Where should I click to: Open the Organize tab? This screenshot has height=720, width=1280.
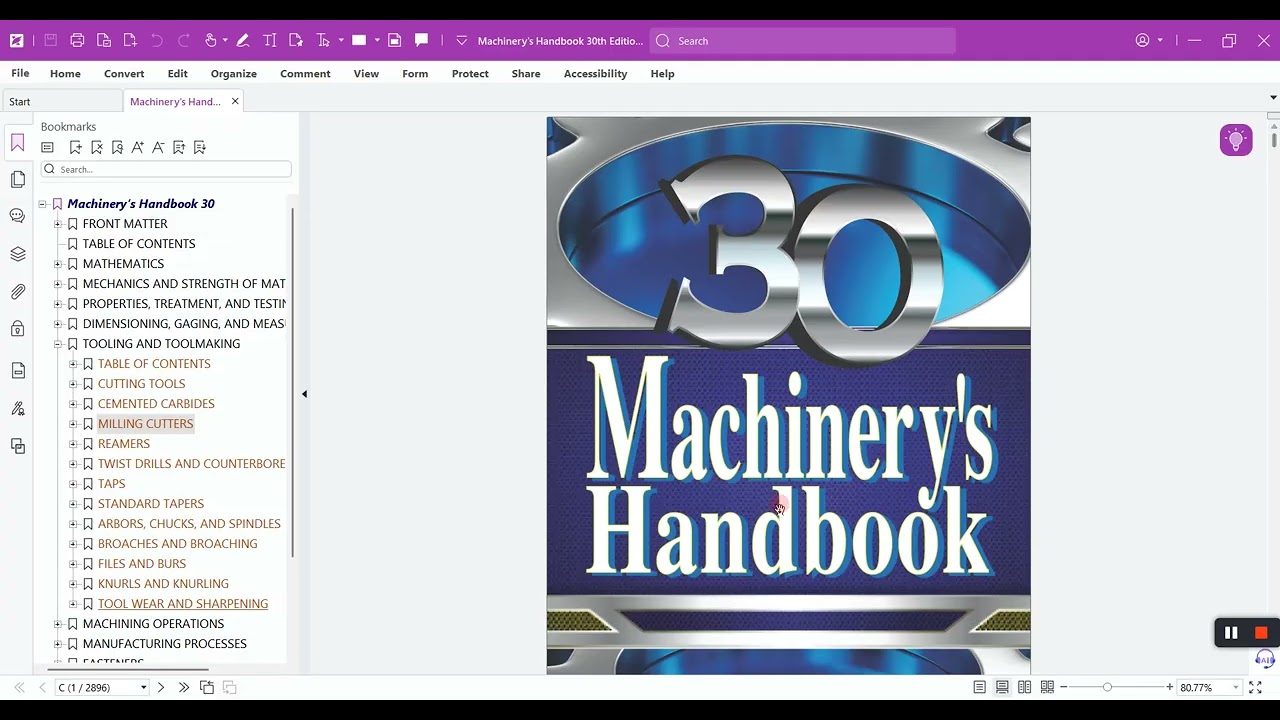[234, 74]
